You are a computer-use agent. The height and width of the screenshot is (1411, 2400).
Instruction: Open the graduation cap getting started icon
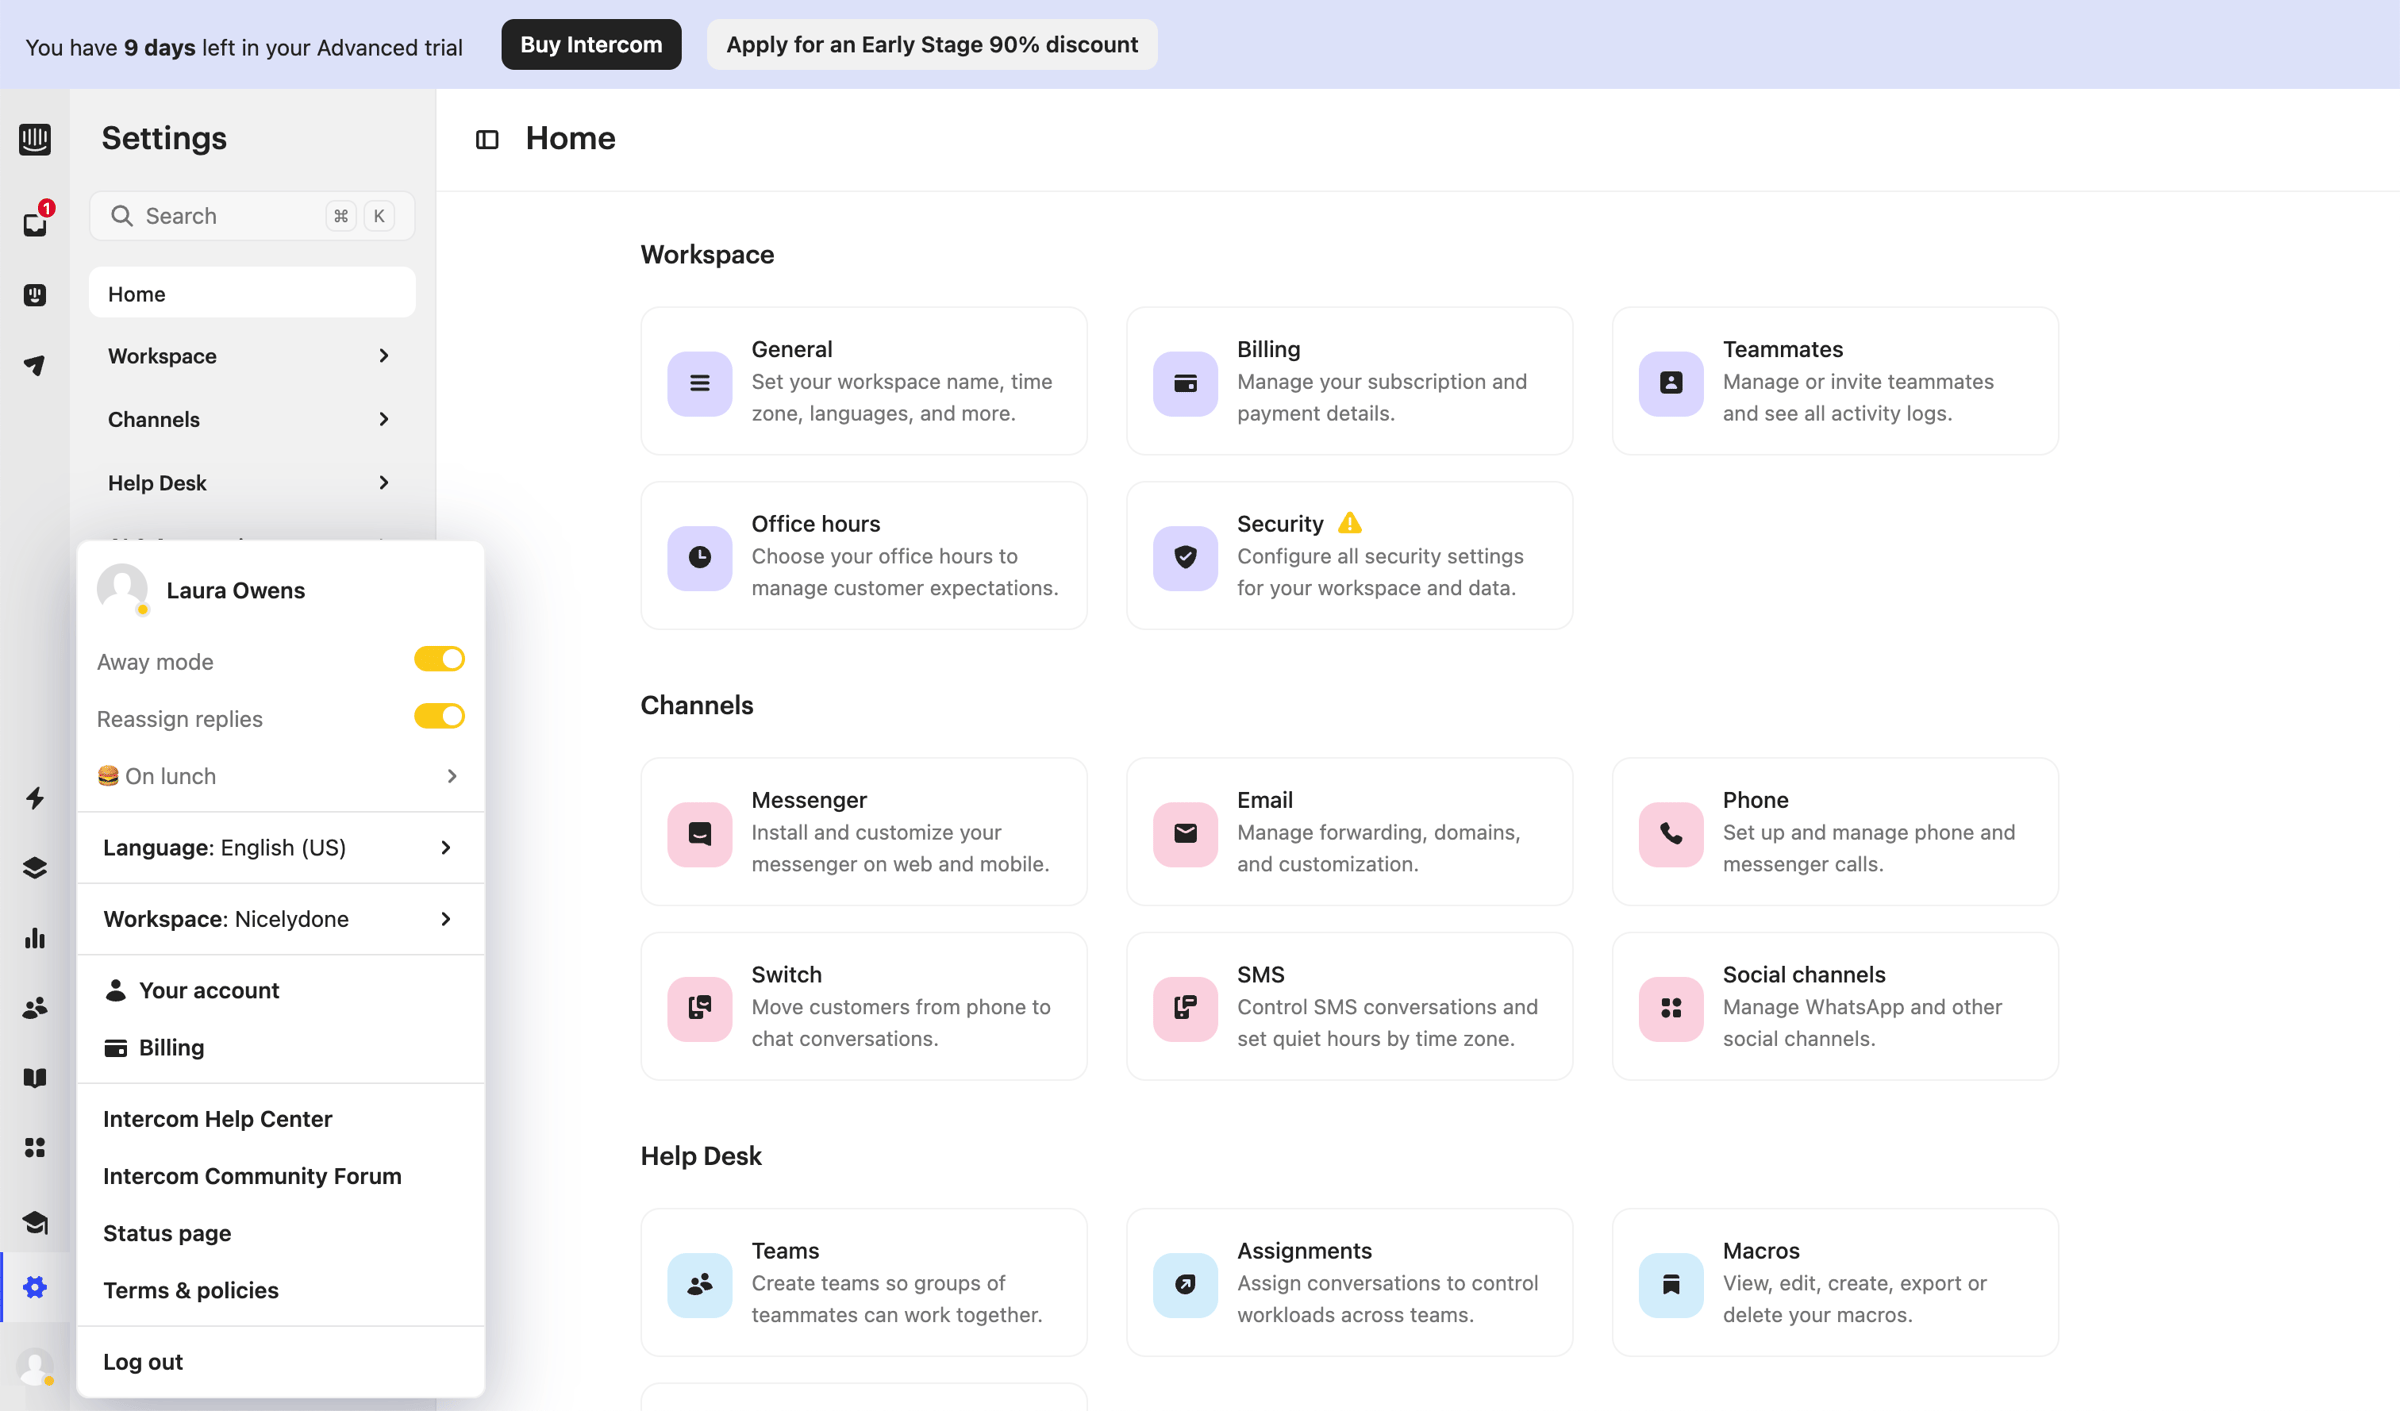pyautogui.click(x=35, y=1221)
